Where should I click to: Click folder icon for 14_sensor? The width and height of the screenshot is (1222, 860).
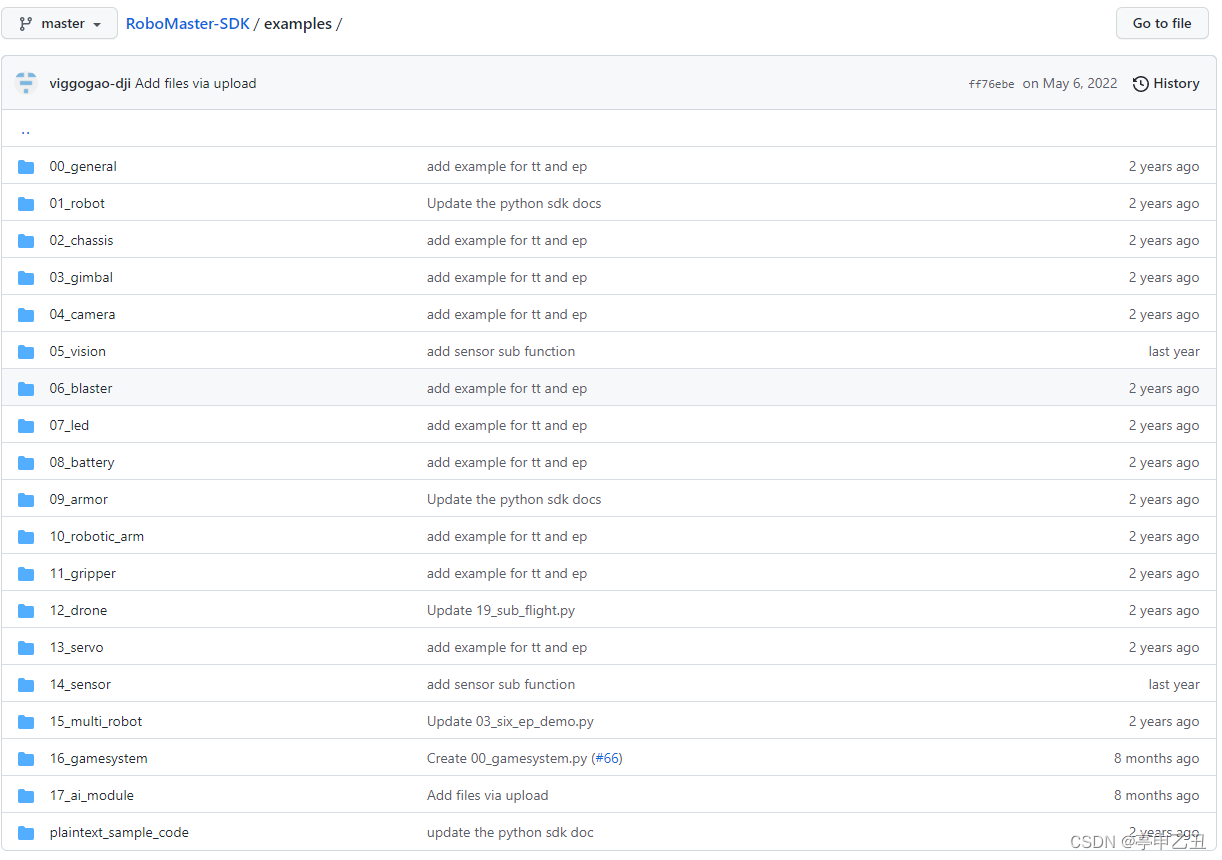tap(26, 685)
